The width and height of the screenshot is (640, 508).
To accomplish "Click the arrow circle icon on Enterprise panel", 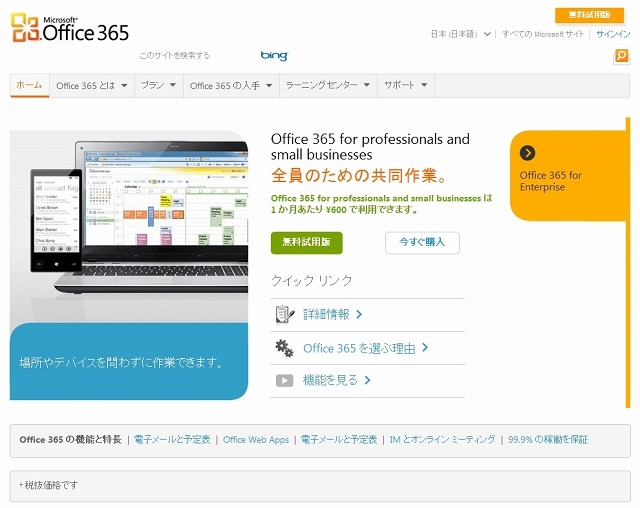I will (527, 153).
